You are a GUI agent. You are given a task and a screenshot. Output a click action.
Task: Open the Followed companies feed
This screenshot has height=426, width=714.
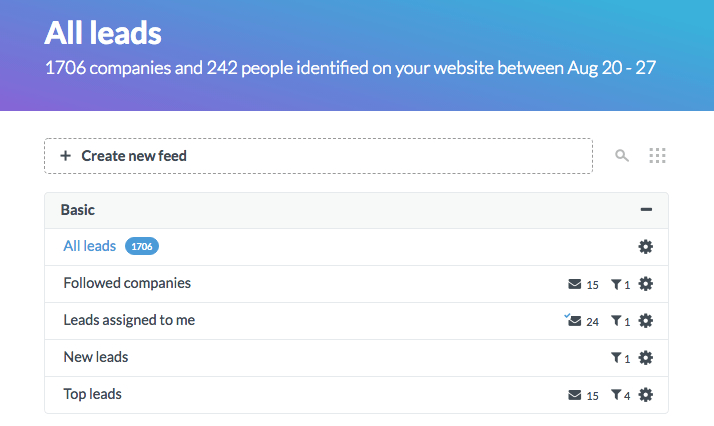coord(127,283)
